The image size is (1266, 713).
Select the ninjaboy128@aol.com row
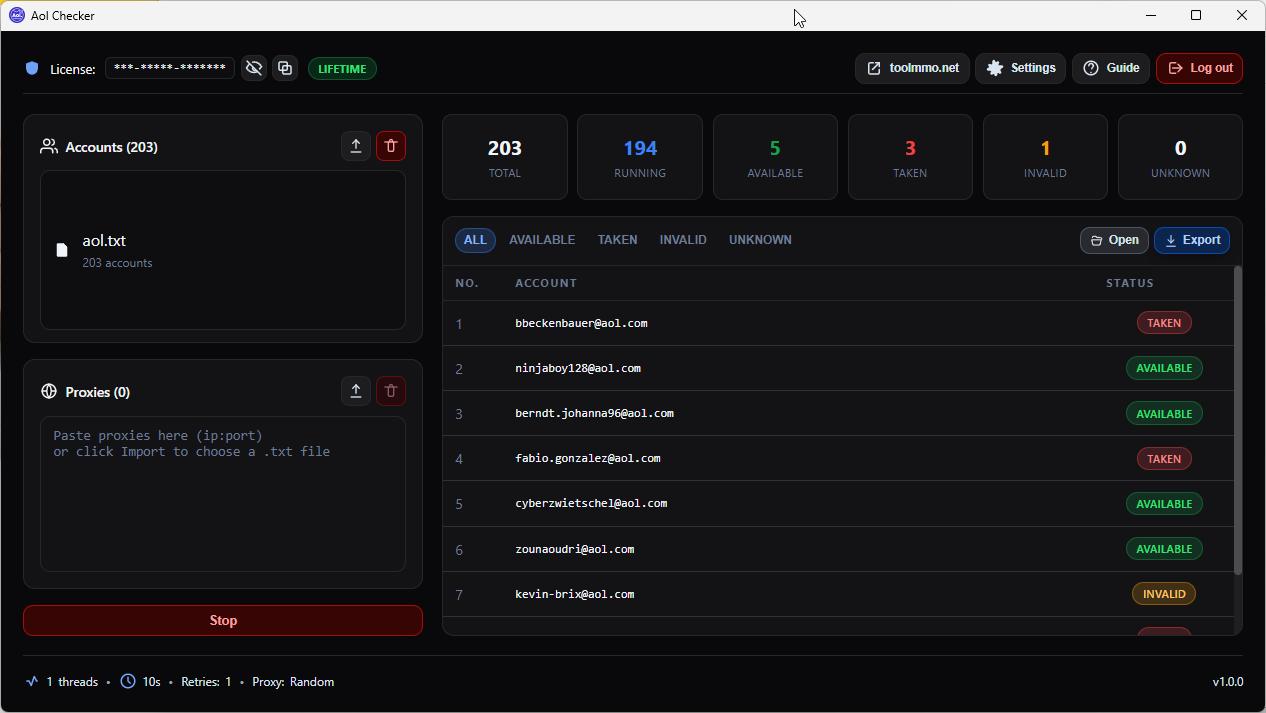(x=838, y=368)
